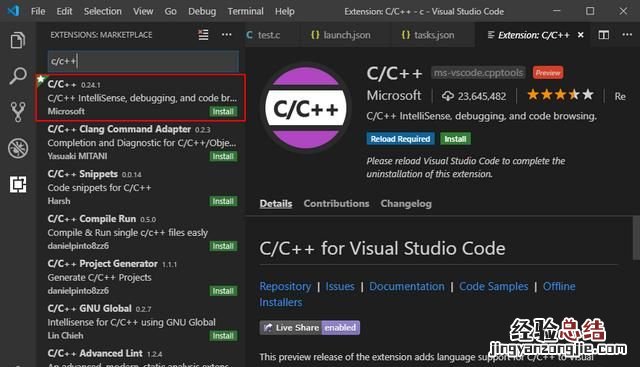Install the C/C++ Project Generator extension
Screen dimensions: 640x367
[x=223, y=291]
